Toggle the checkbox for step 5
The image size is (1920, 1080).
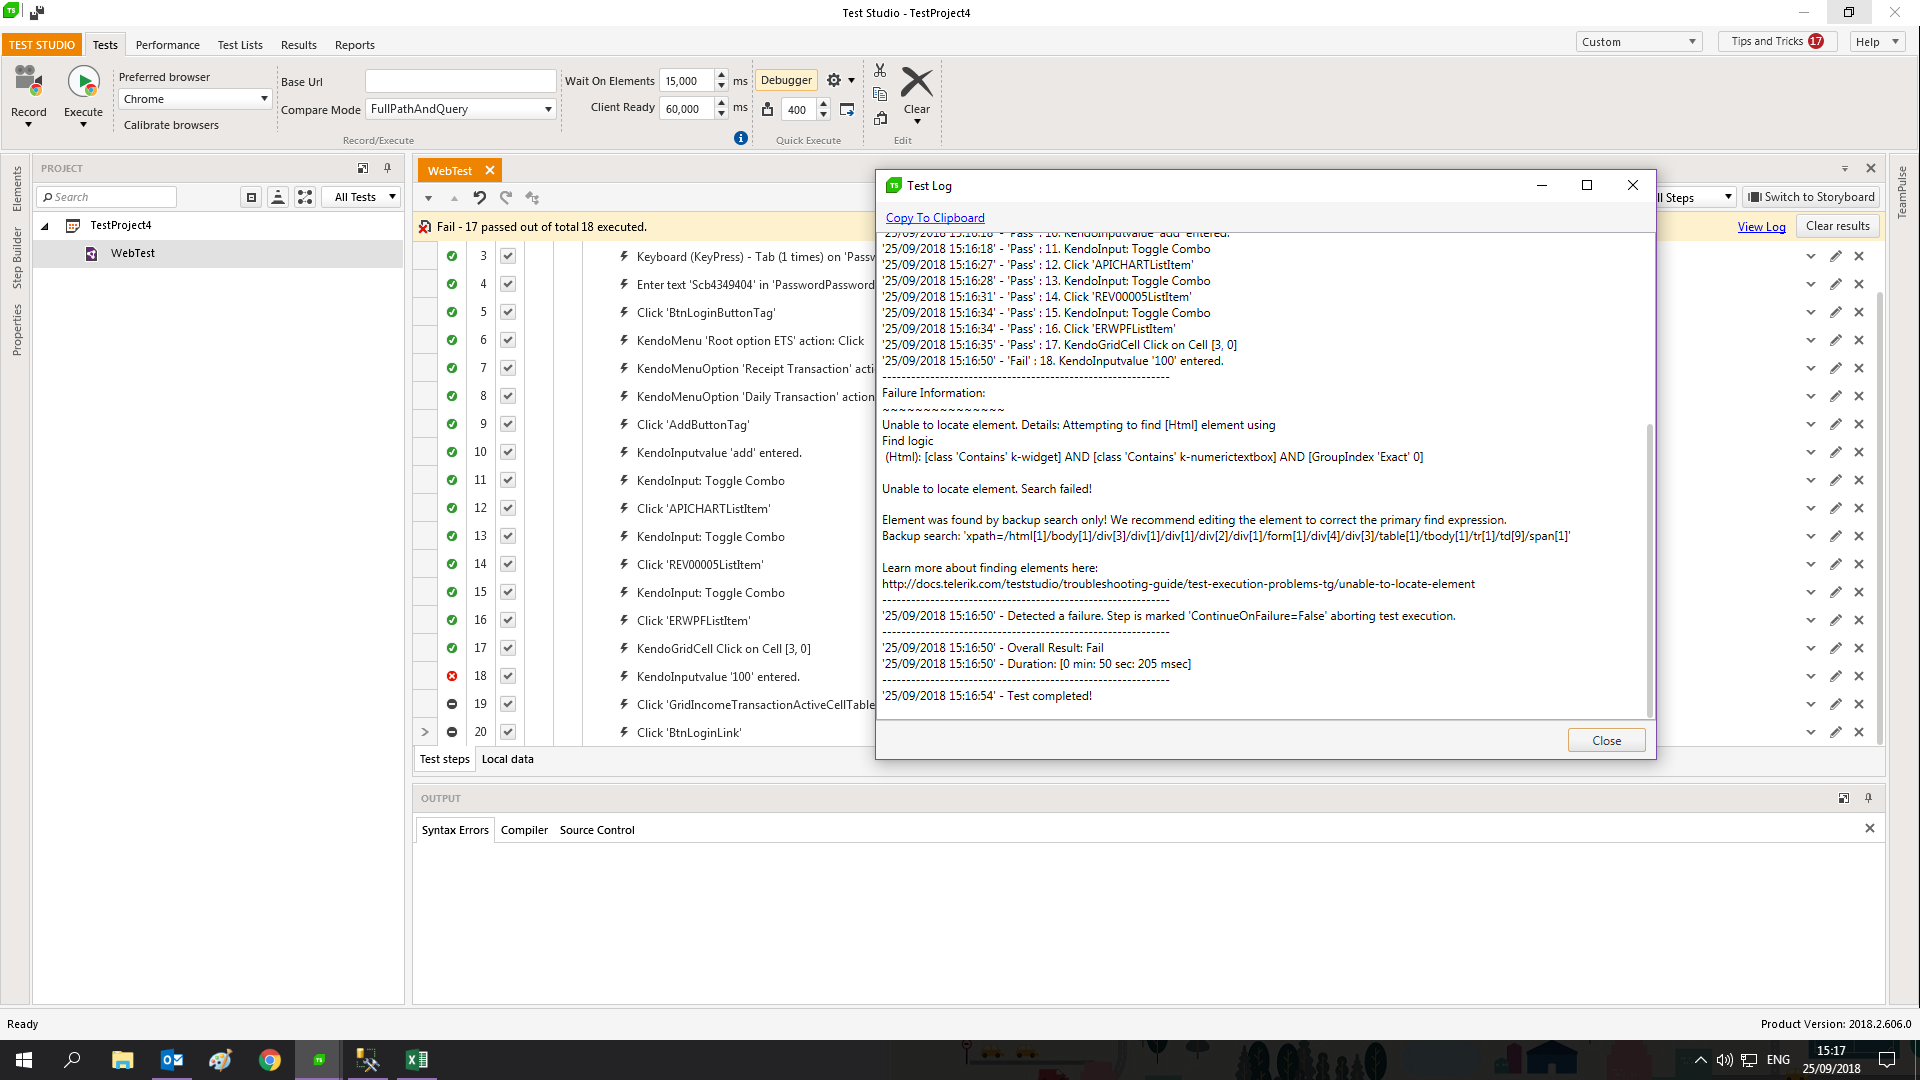pos(508,313)
